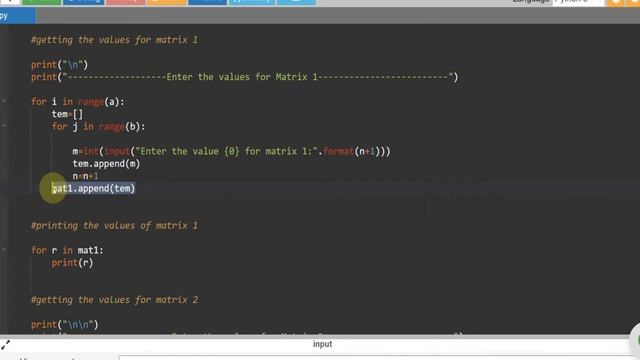Place cursor on 'for i in range(a):' line
640x360 pixels.
click(78, 102)
